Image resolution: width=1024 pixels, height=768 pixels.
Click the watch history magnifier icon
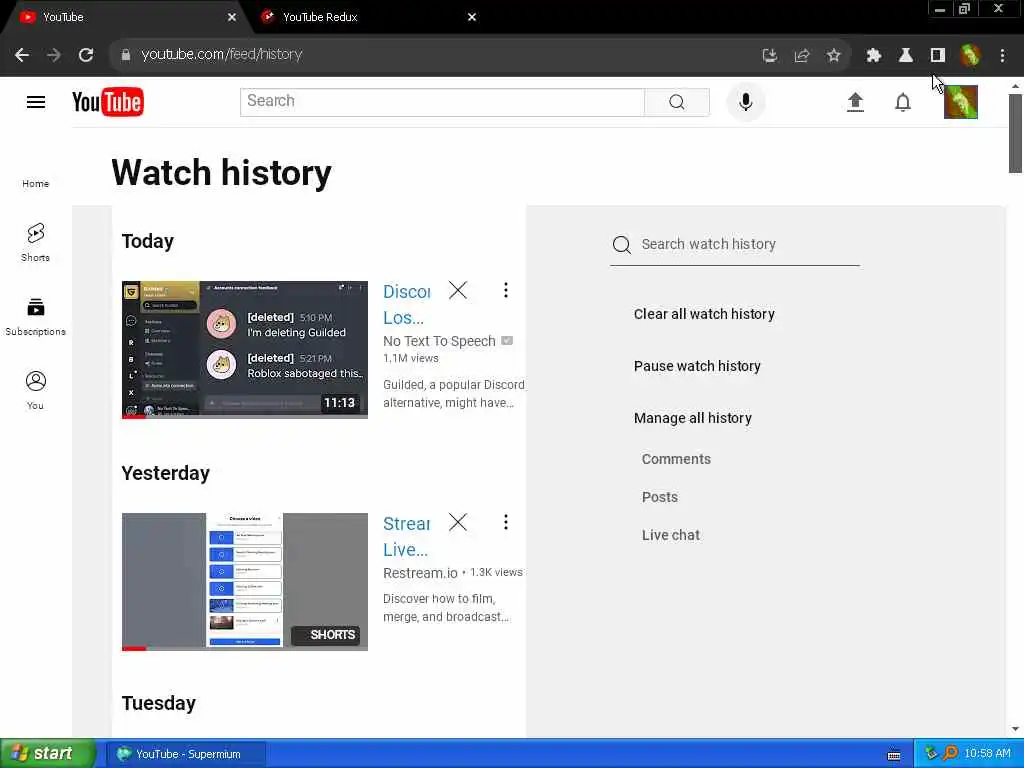point(622,245)
